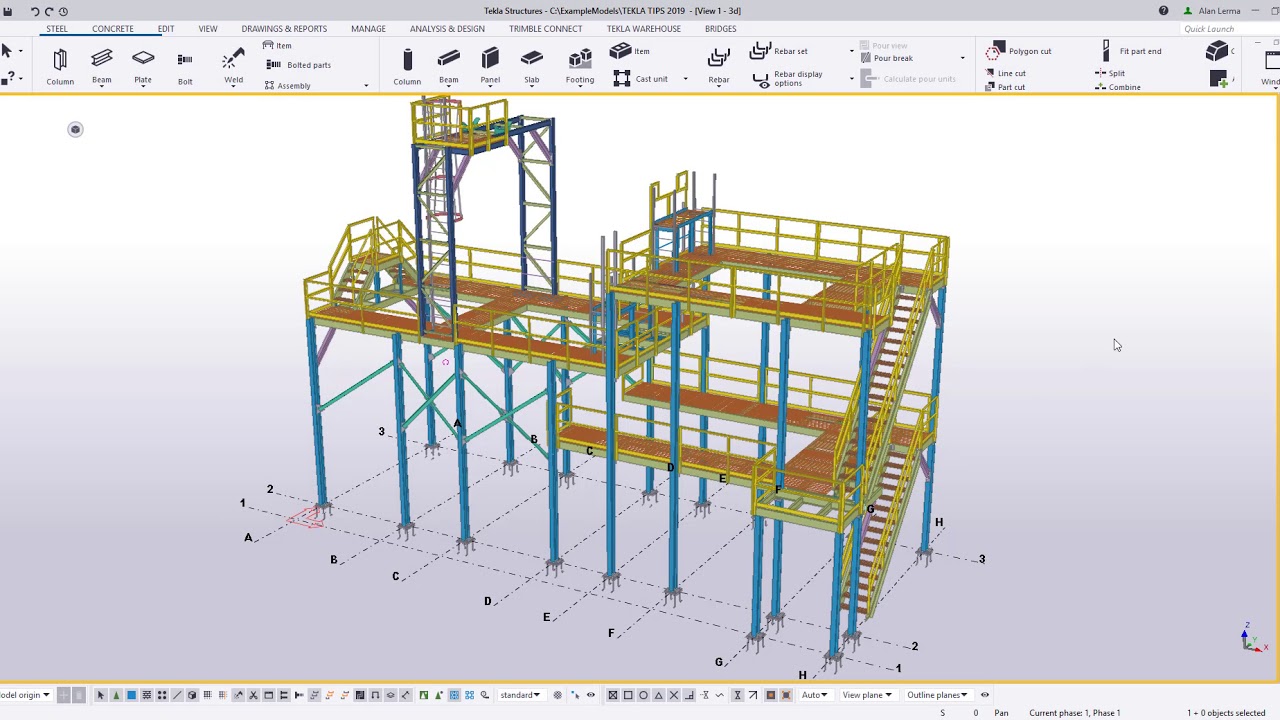Click the view cube icon in model view
This screenshot has height=720, width=1280.
tap(75, 129)
